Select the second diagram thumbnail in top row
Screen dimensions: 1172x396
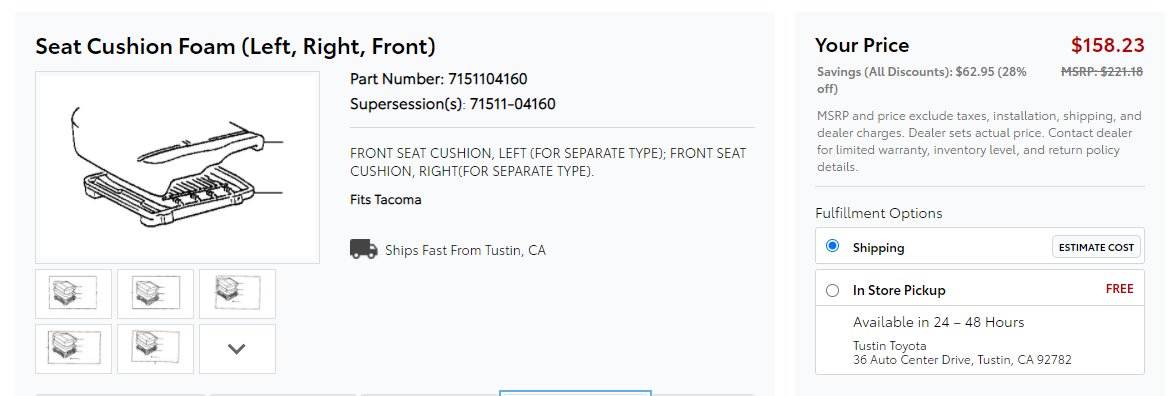tap(155, 294)
